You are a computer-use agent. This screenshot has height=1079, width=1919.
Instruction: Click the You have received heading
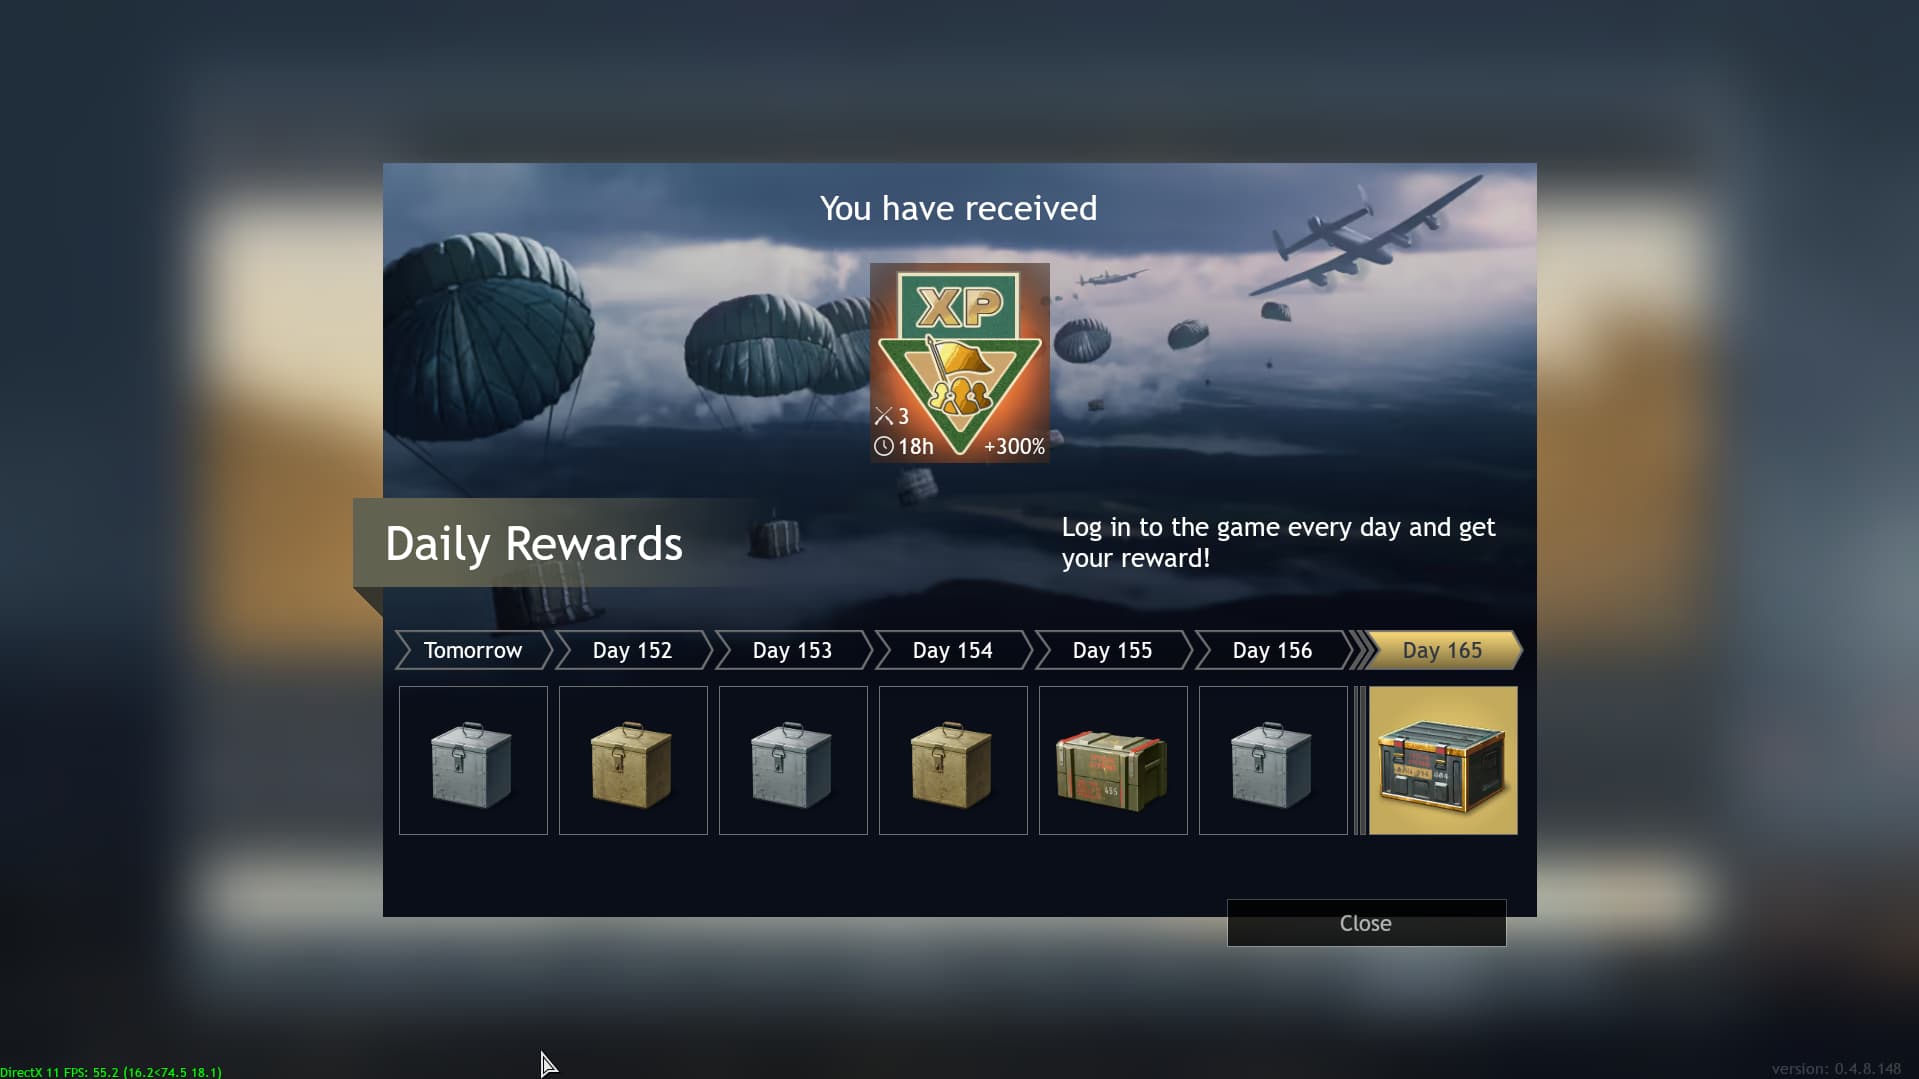point(958,208)
